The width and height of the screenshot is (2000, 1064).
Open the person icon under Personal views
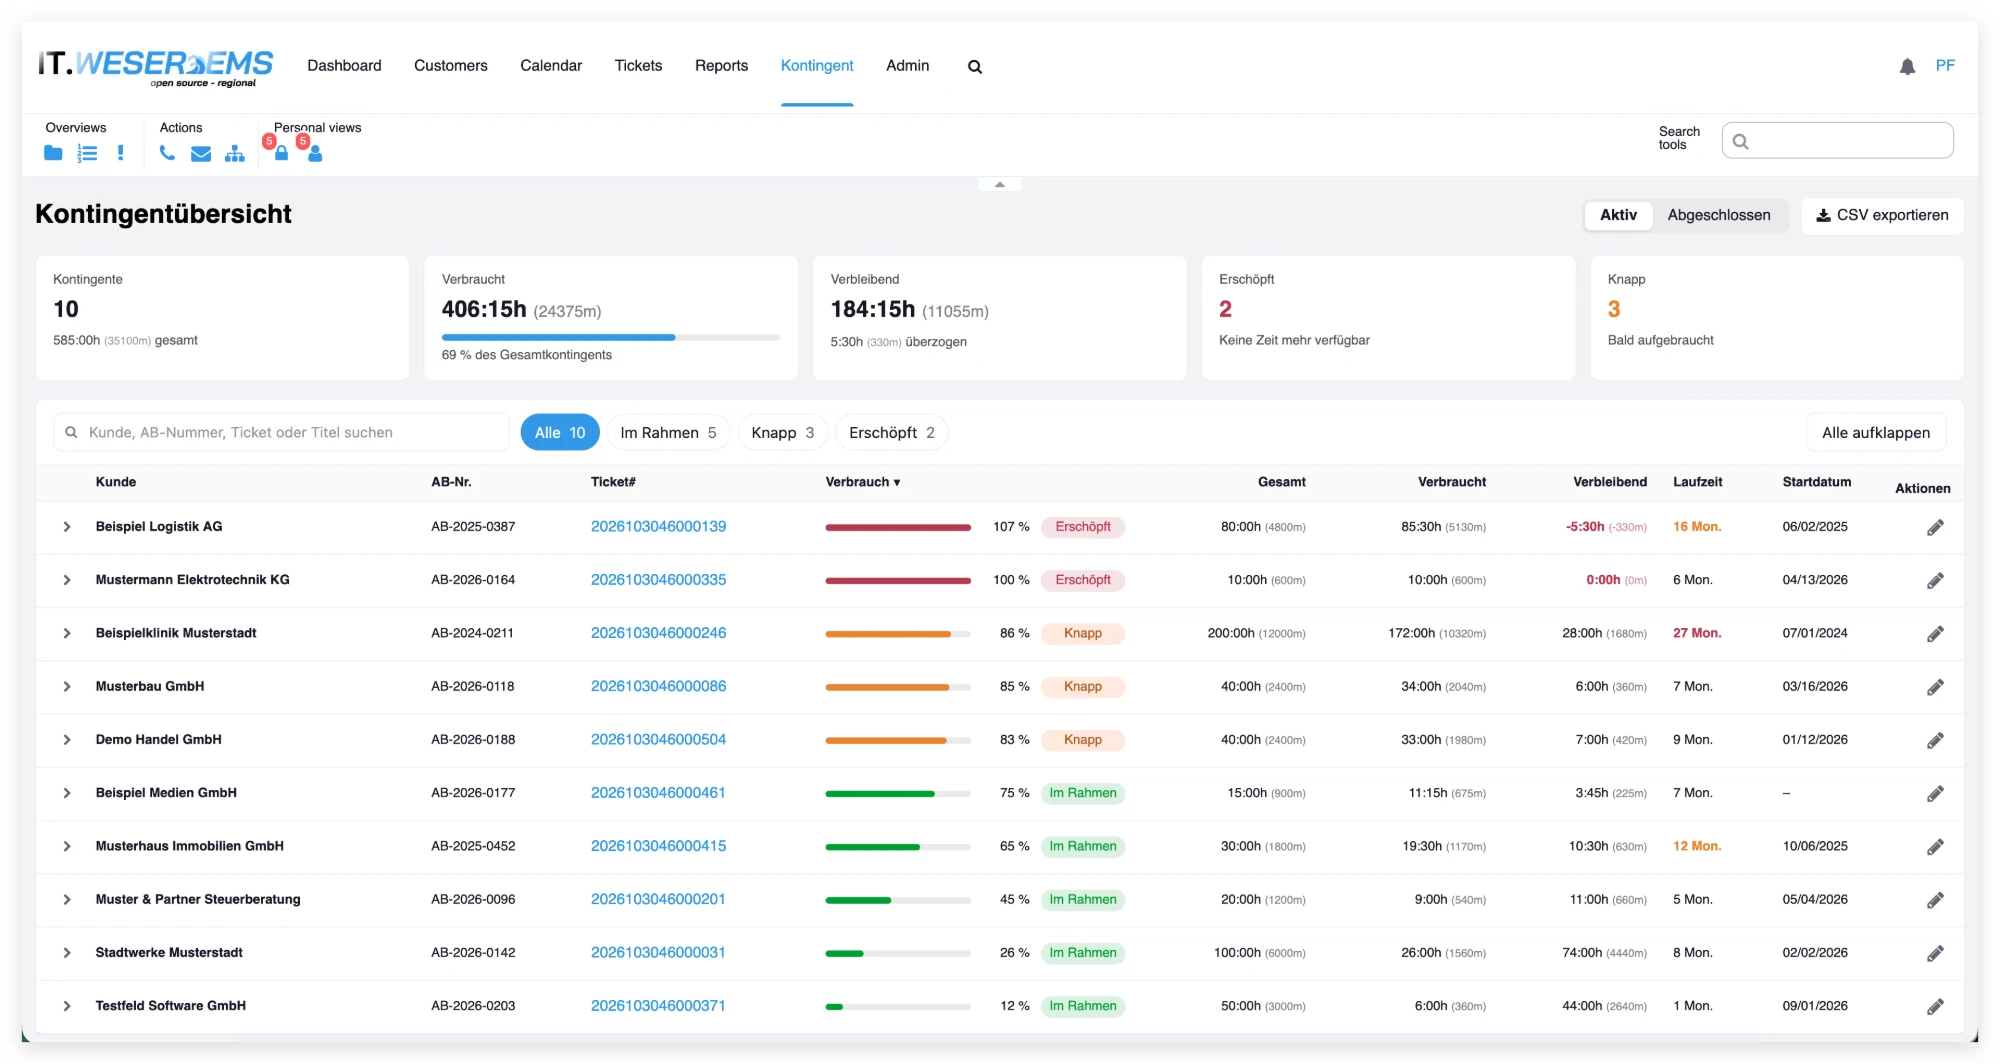click(x=315, y=153)
